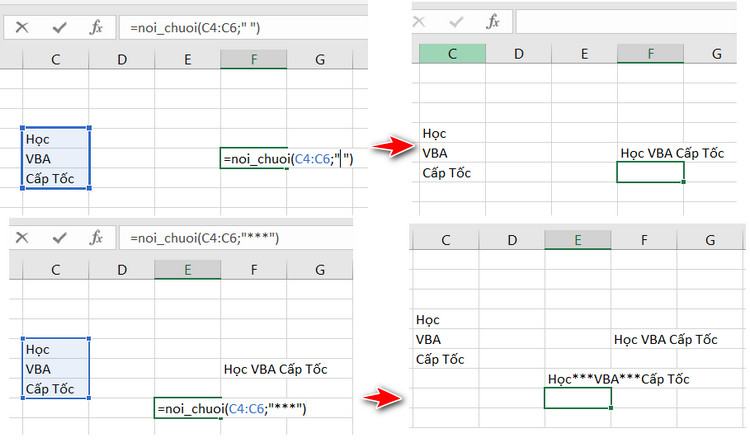Select the cell showing Học***VBA***Cấp Tốc
This screenshot has width=750, height=443.
[x=618, y=379]
